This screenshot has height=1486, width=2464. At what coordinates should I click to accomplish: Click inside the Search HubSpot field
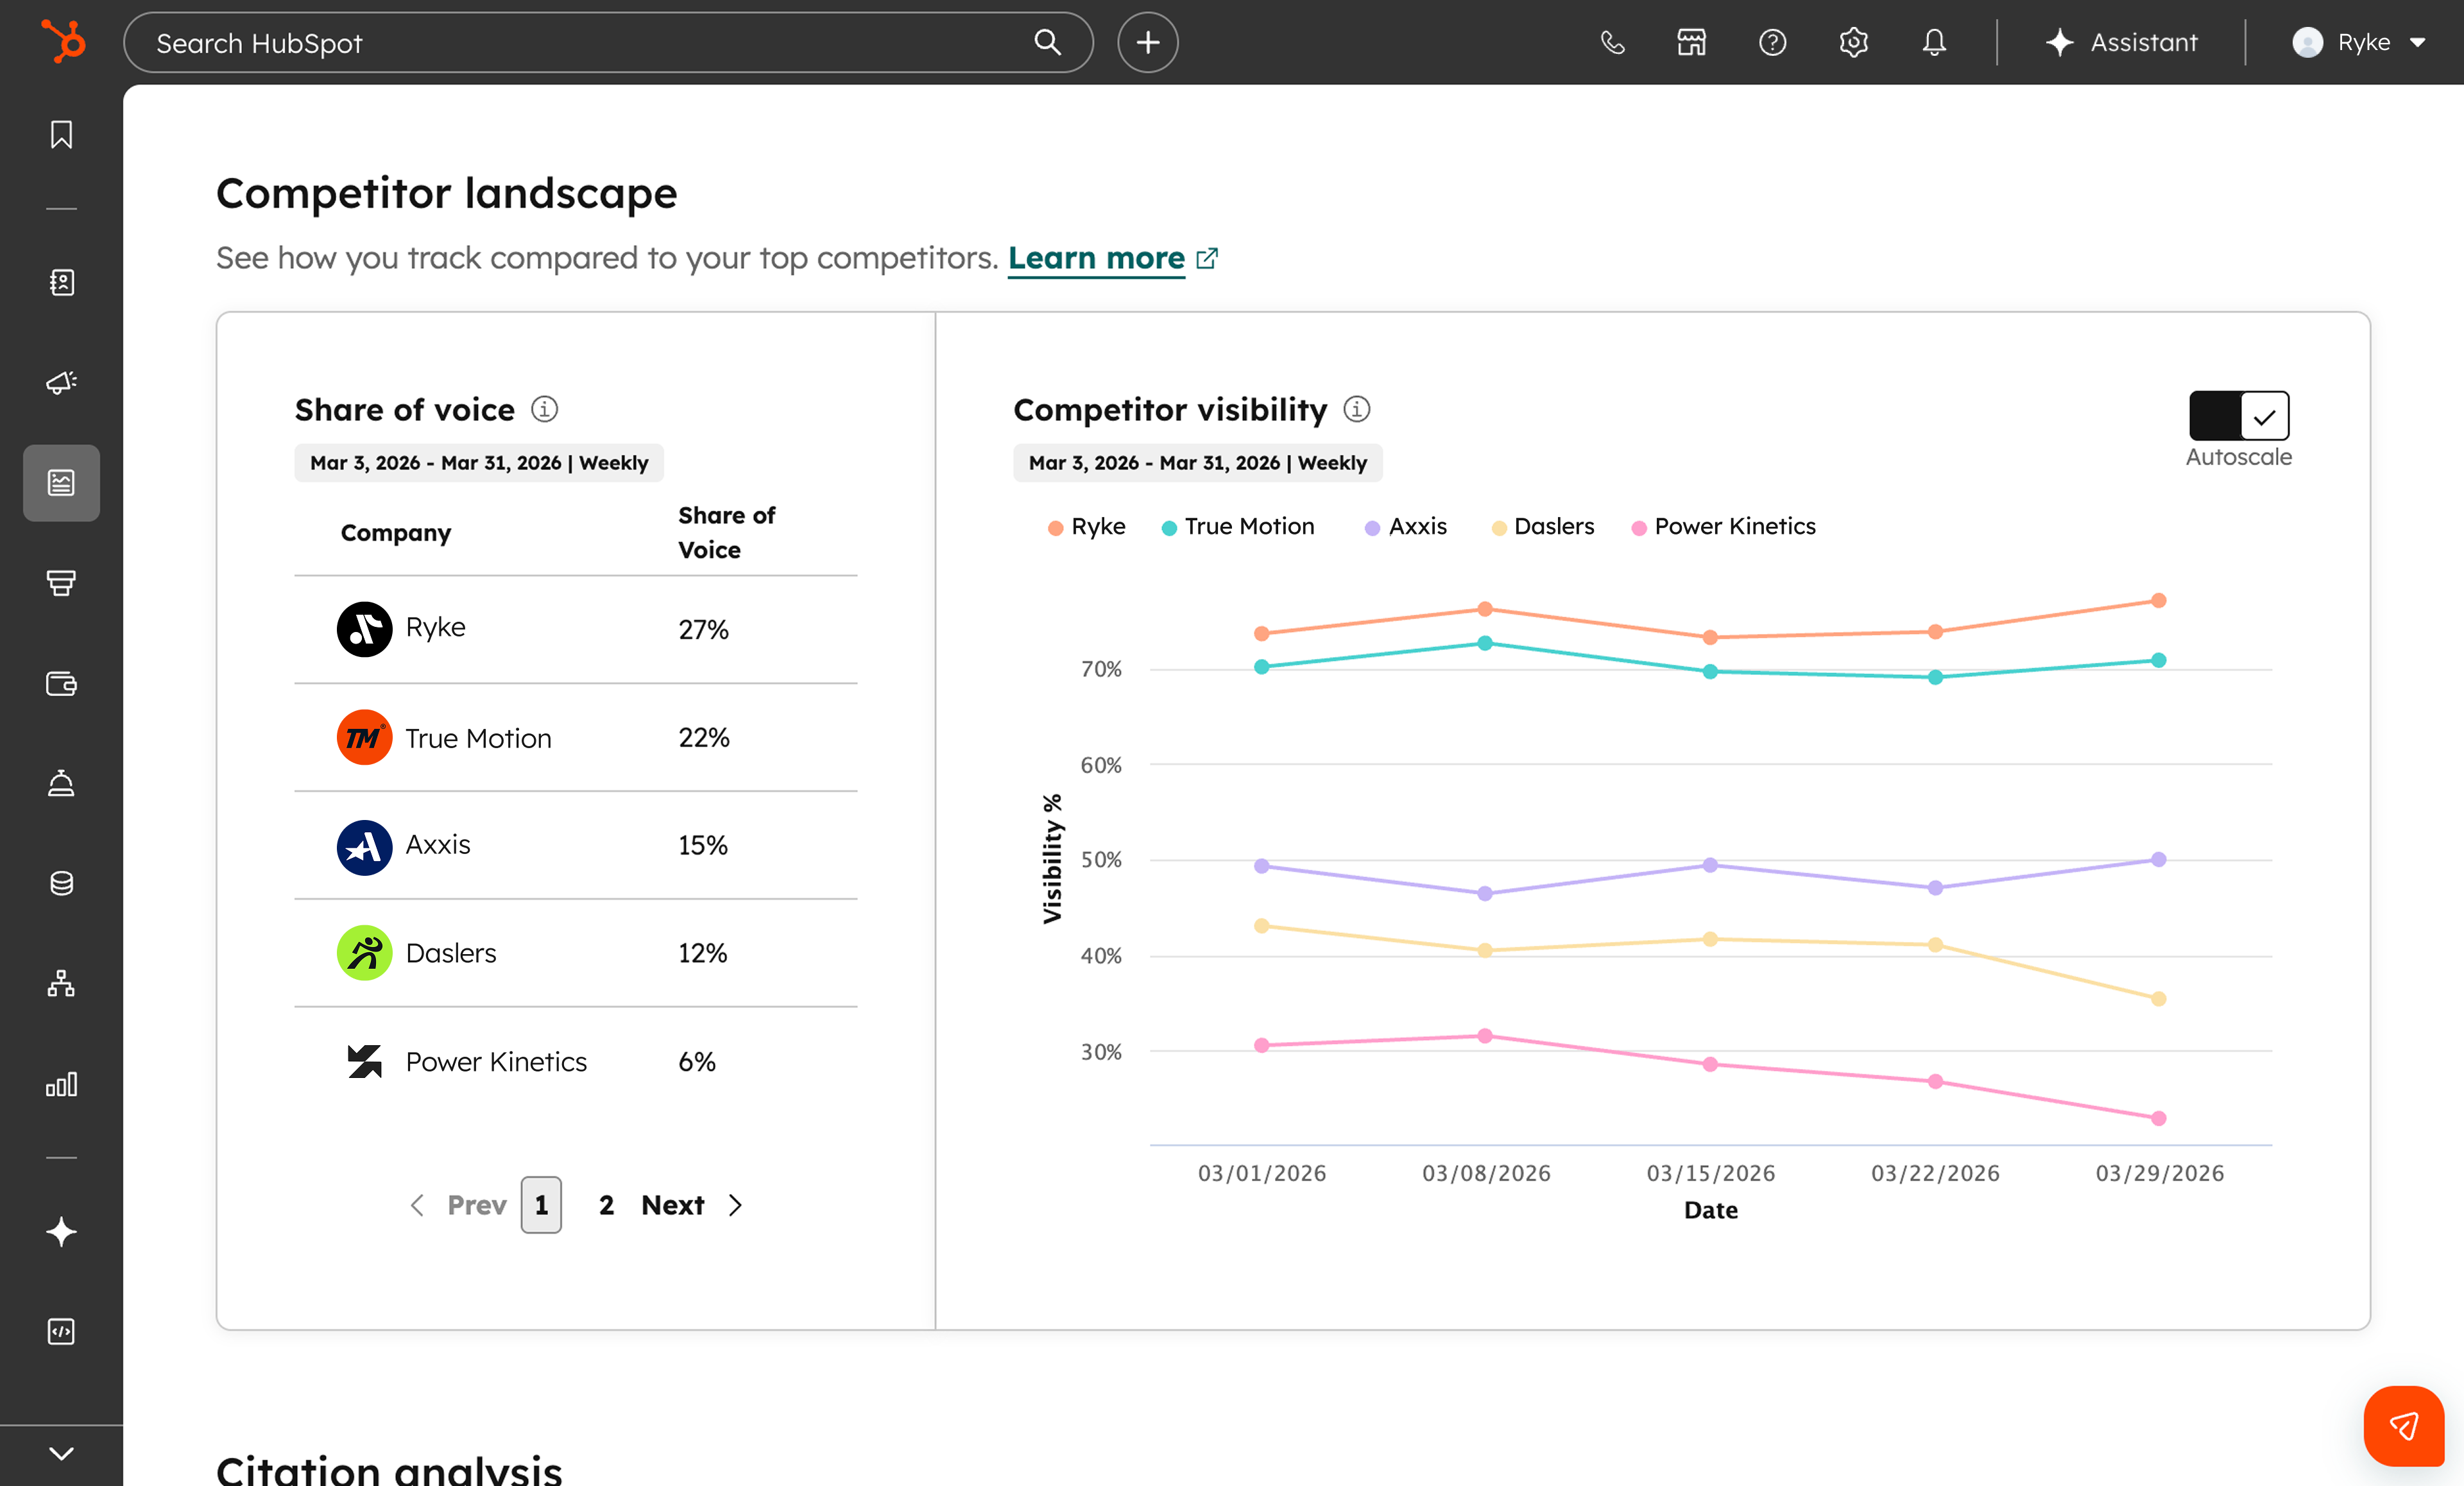500,42
